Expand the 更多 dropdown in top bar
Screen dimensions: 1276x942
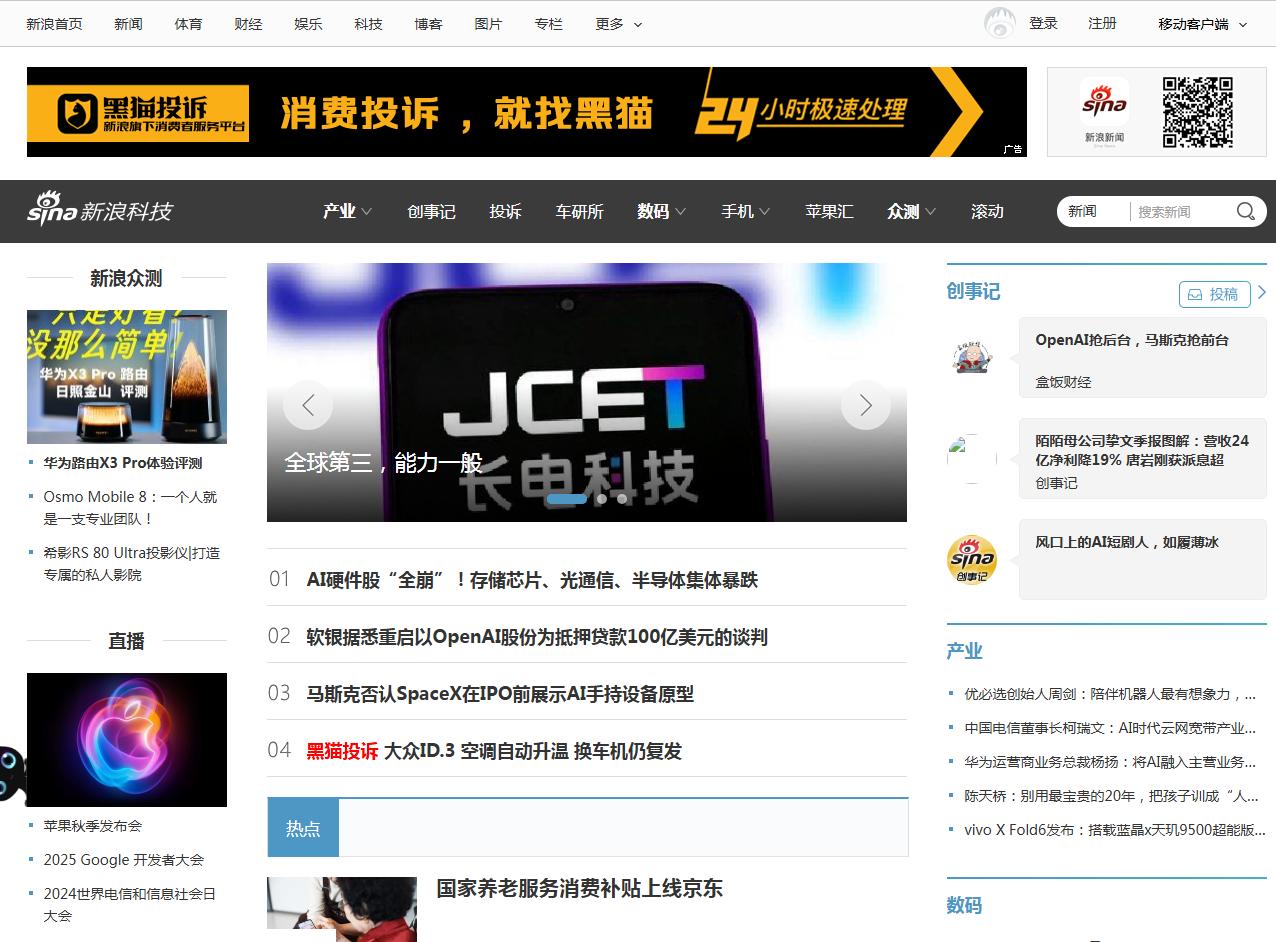[619, 24]
